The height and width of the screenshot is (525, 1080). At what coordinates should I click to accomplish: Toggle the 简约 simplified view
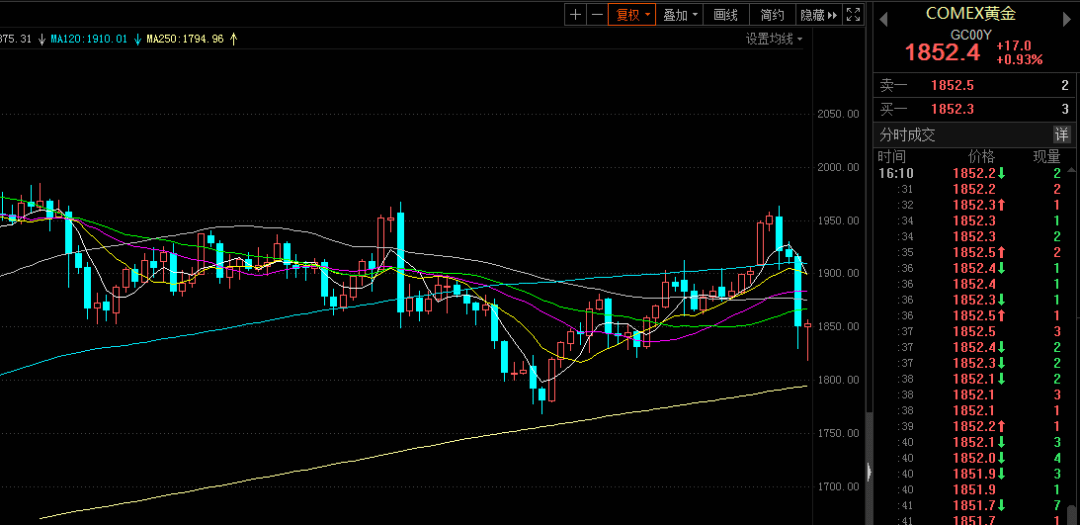(x=772, y=15)
